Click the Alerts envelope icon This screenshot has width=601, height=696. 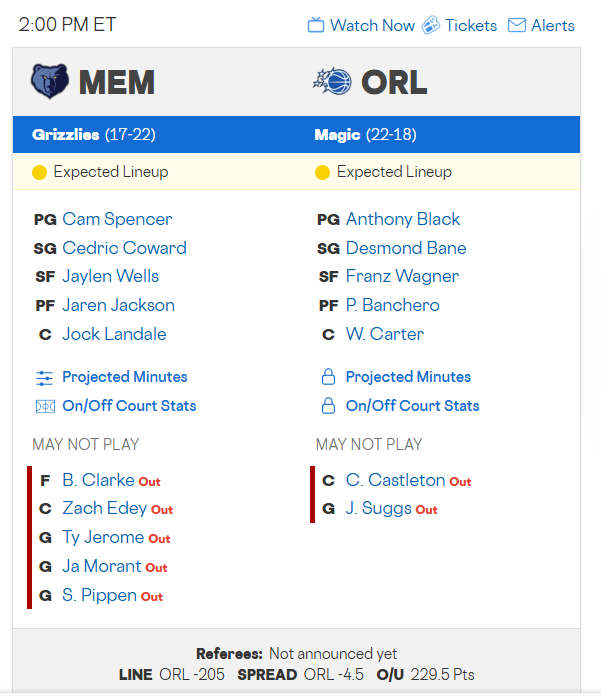coord(517,26)
